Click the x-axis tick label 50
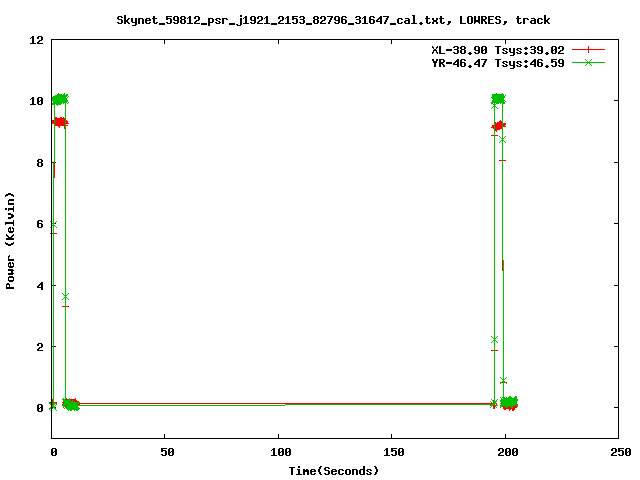 (167, 452)
